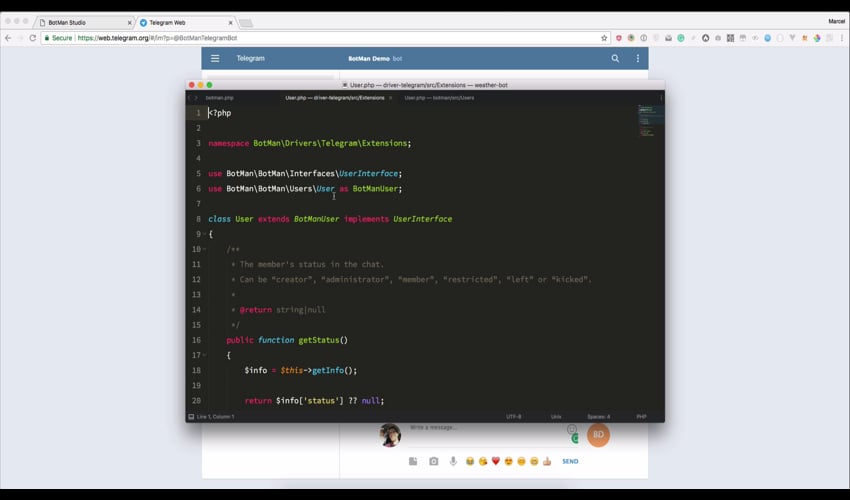This screenshot has height=500, width=850.
Task: Click line number 20 in gutter
Action: tap(196, 401)
